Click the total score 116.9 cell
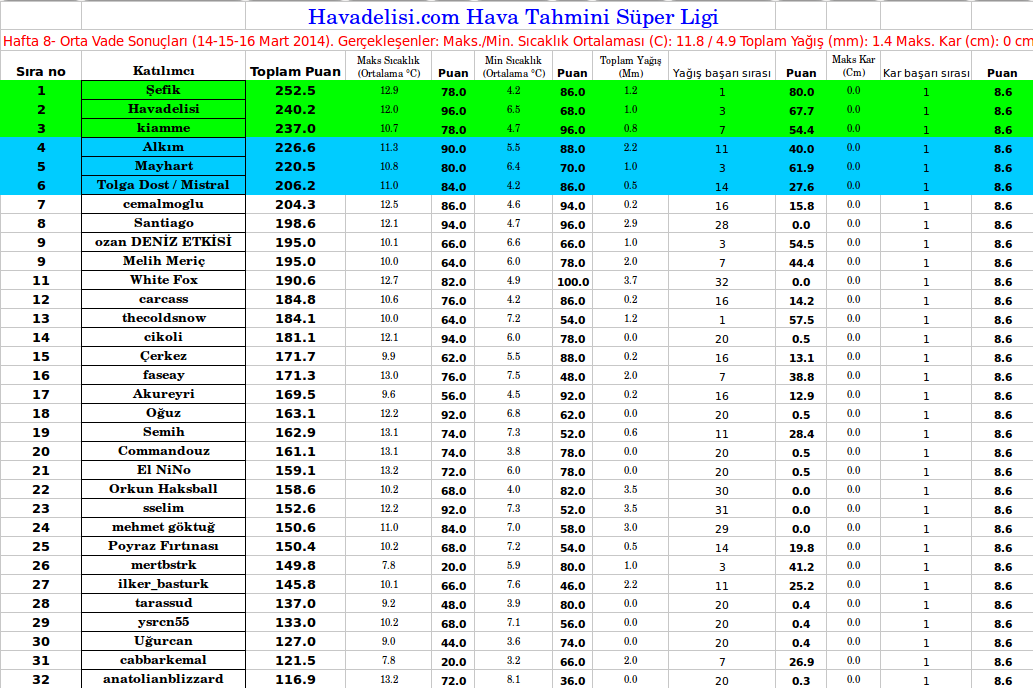This screenshot has width=1033, height=688. (x=295, y=679)
